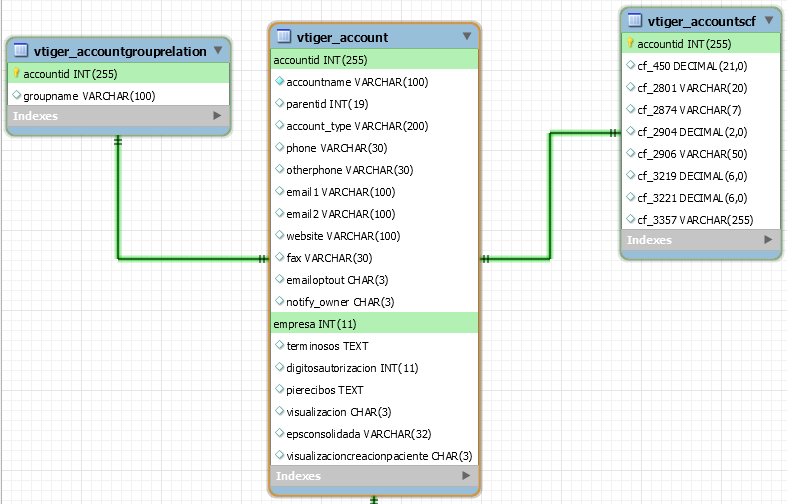Collapse the vtiger_accountgrouprelation table

pyautogui.click(x=218, y=50)
